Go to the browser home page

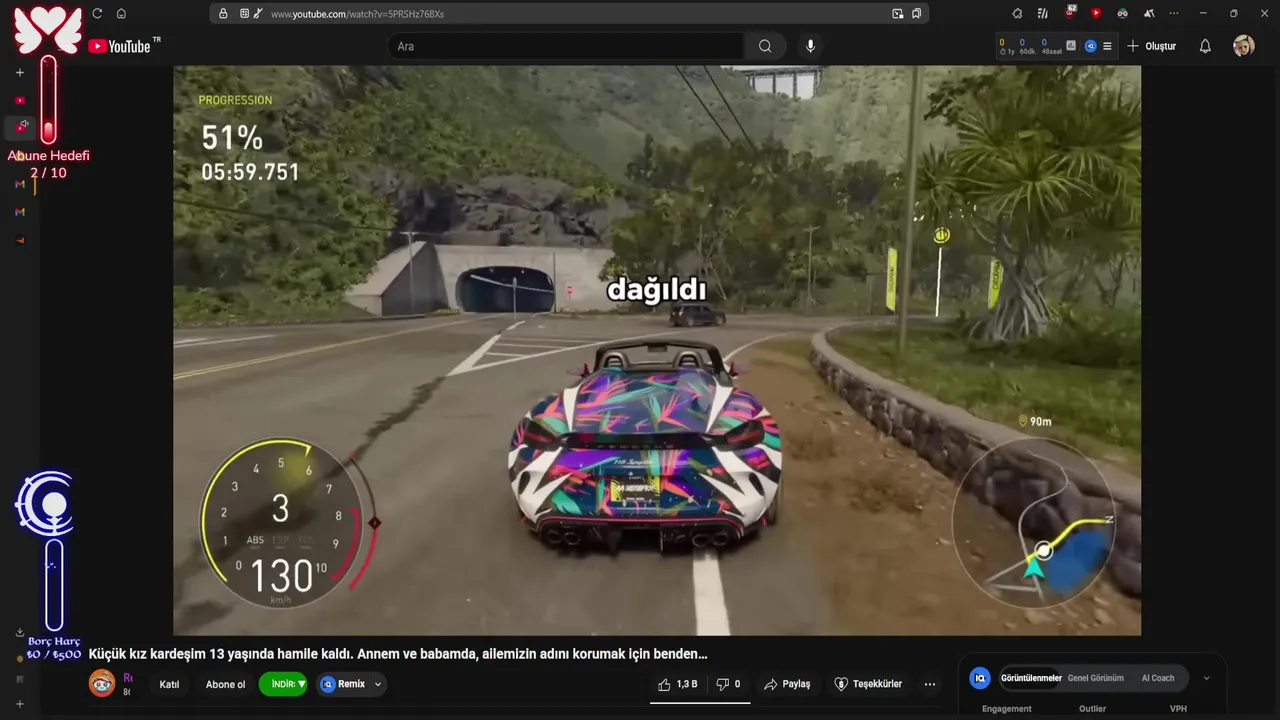(121, 13)
